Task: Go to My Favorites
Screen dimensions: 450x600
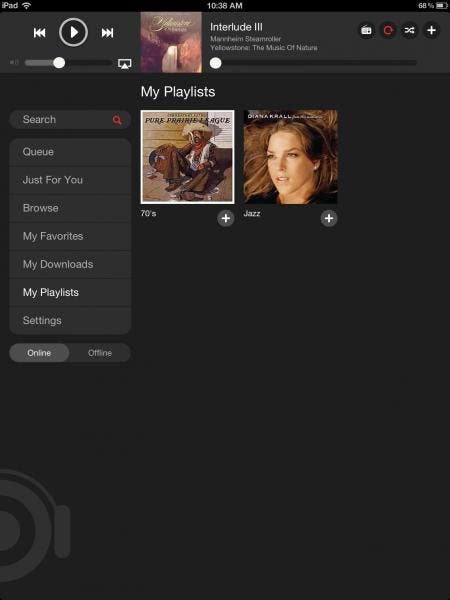Action: pyautogui.click(x=70, y=236)
